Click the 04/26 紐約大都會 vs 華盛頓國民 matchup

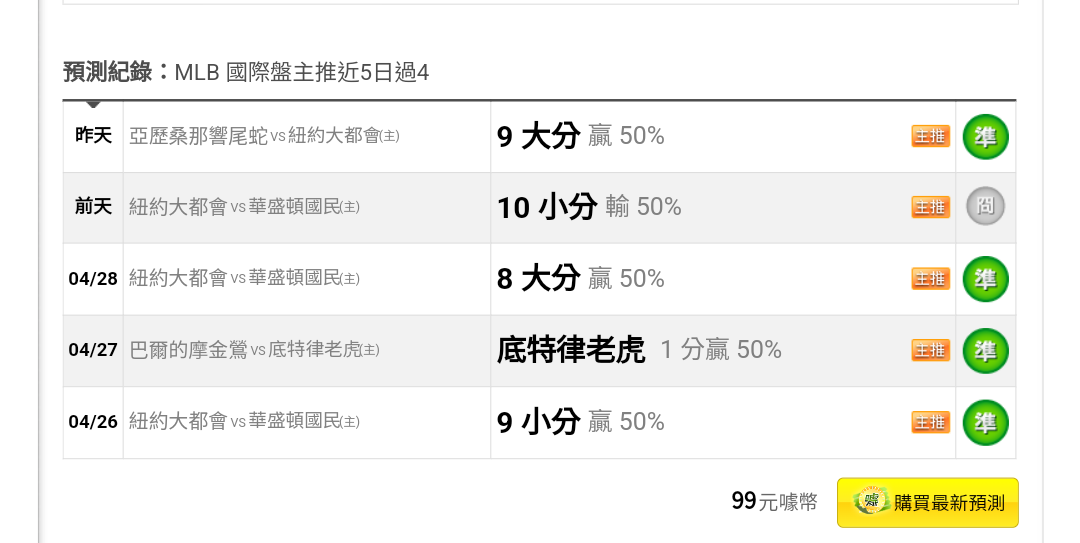tap(245, 421)
